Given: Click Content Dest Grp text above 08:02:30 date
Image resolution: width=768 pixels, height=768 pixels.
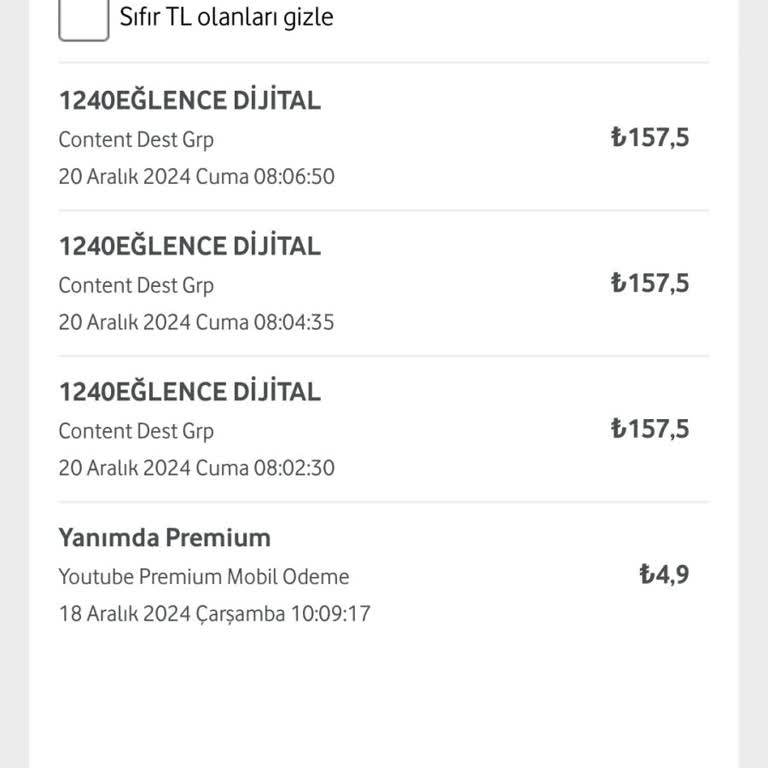Looking at the screenshot, I should point(136,431).
